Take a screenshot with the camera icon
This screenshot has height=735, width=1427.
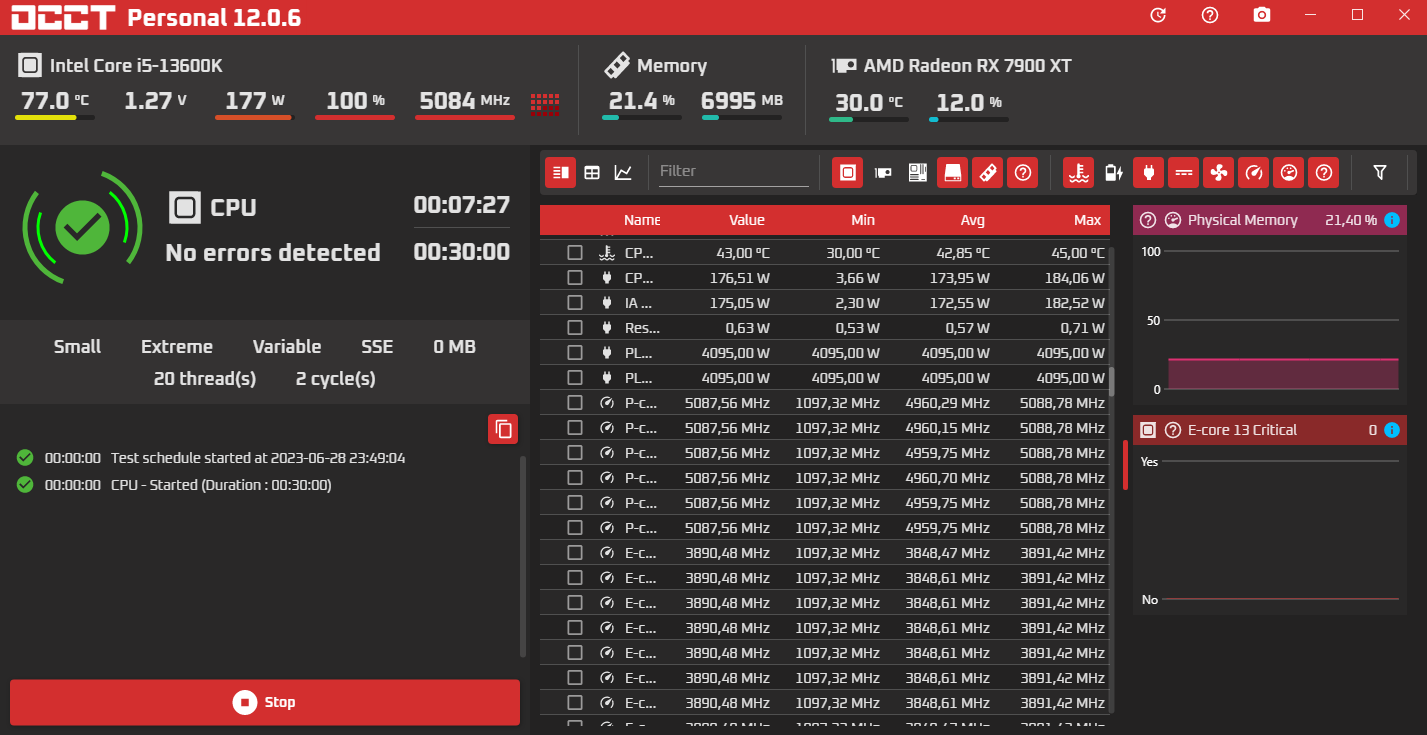point(1262,15)
